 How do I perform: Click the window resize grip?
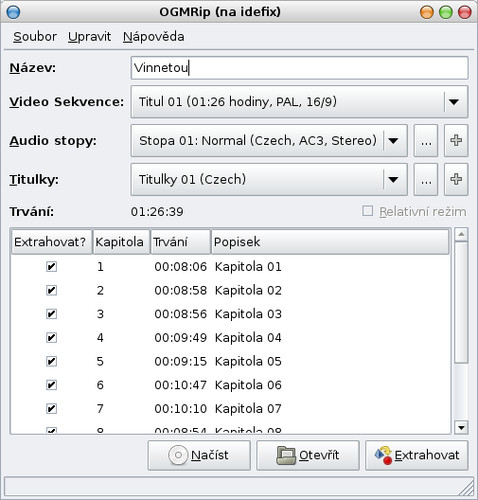(x=467, y=488)
